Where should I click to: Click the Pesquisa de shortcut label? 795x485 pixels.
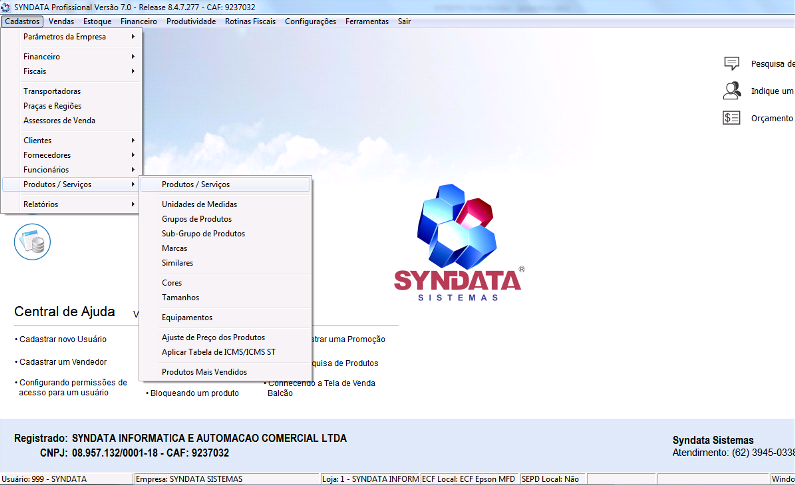coord(773,64)
